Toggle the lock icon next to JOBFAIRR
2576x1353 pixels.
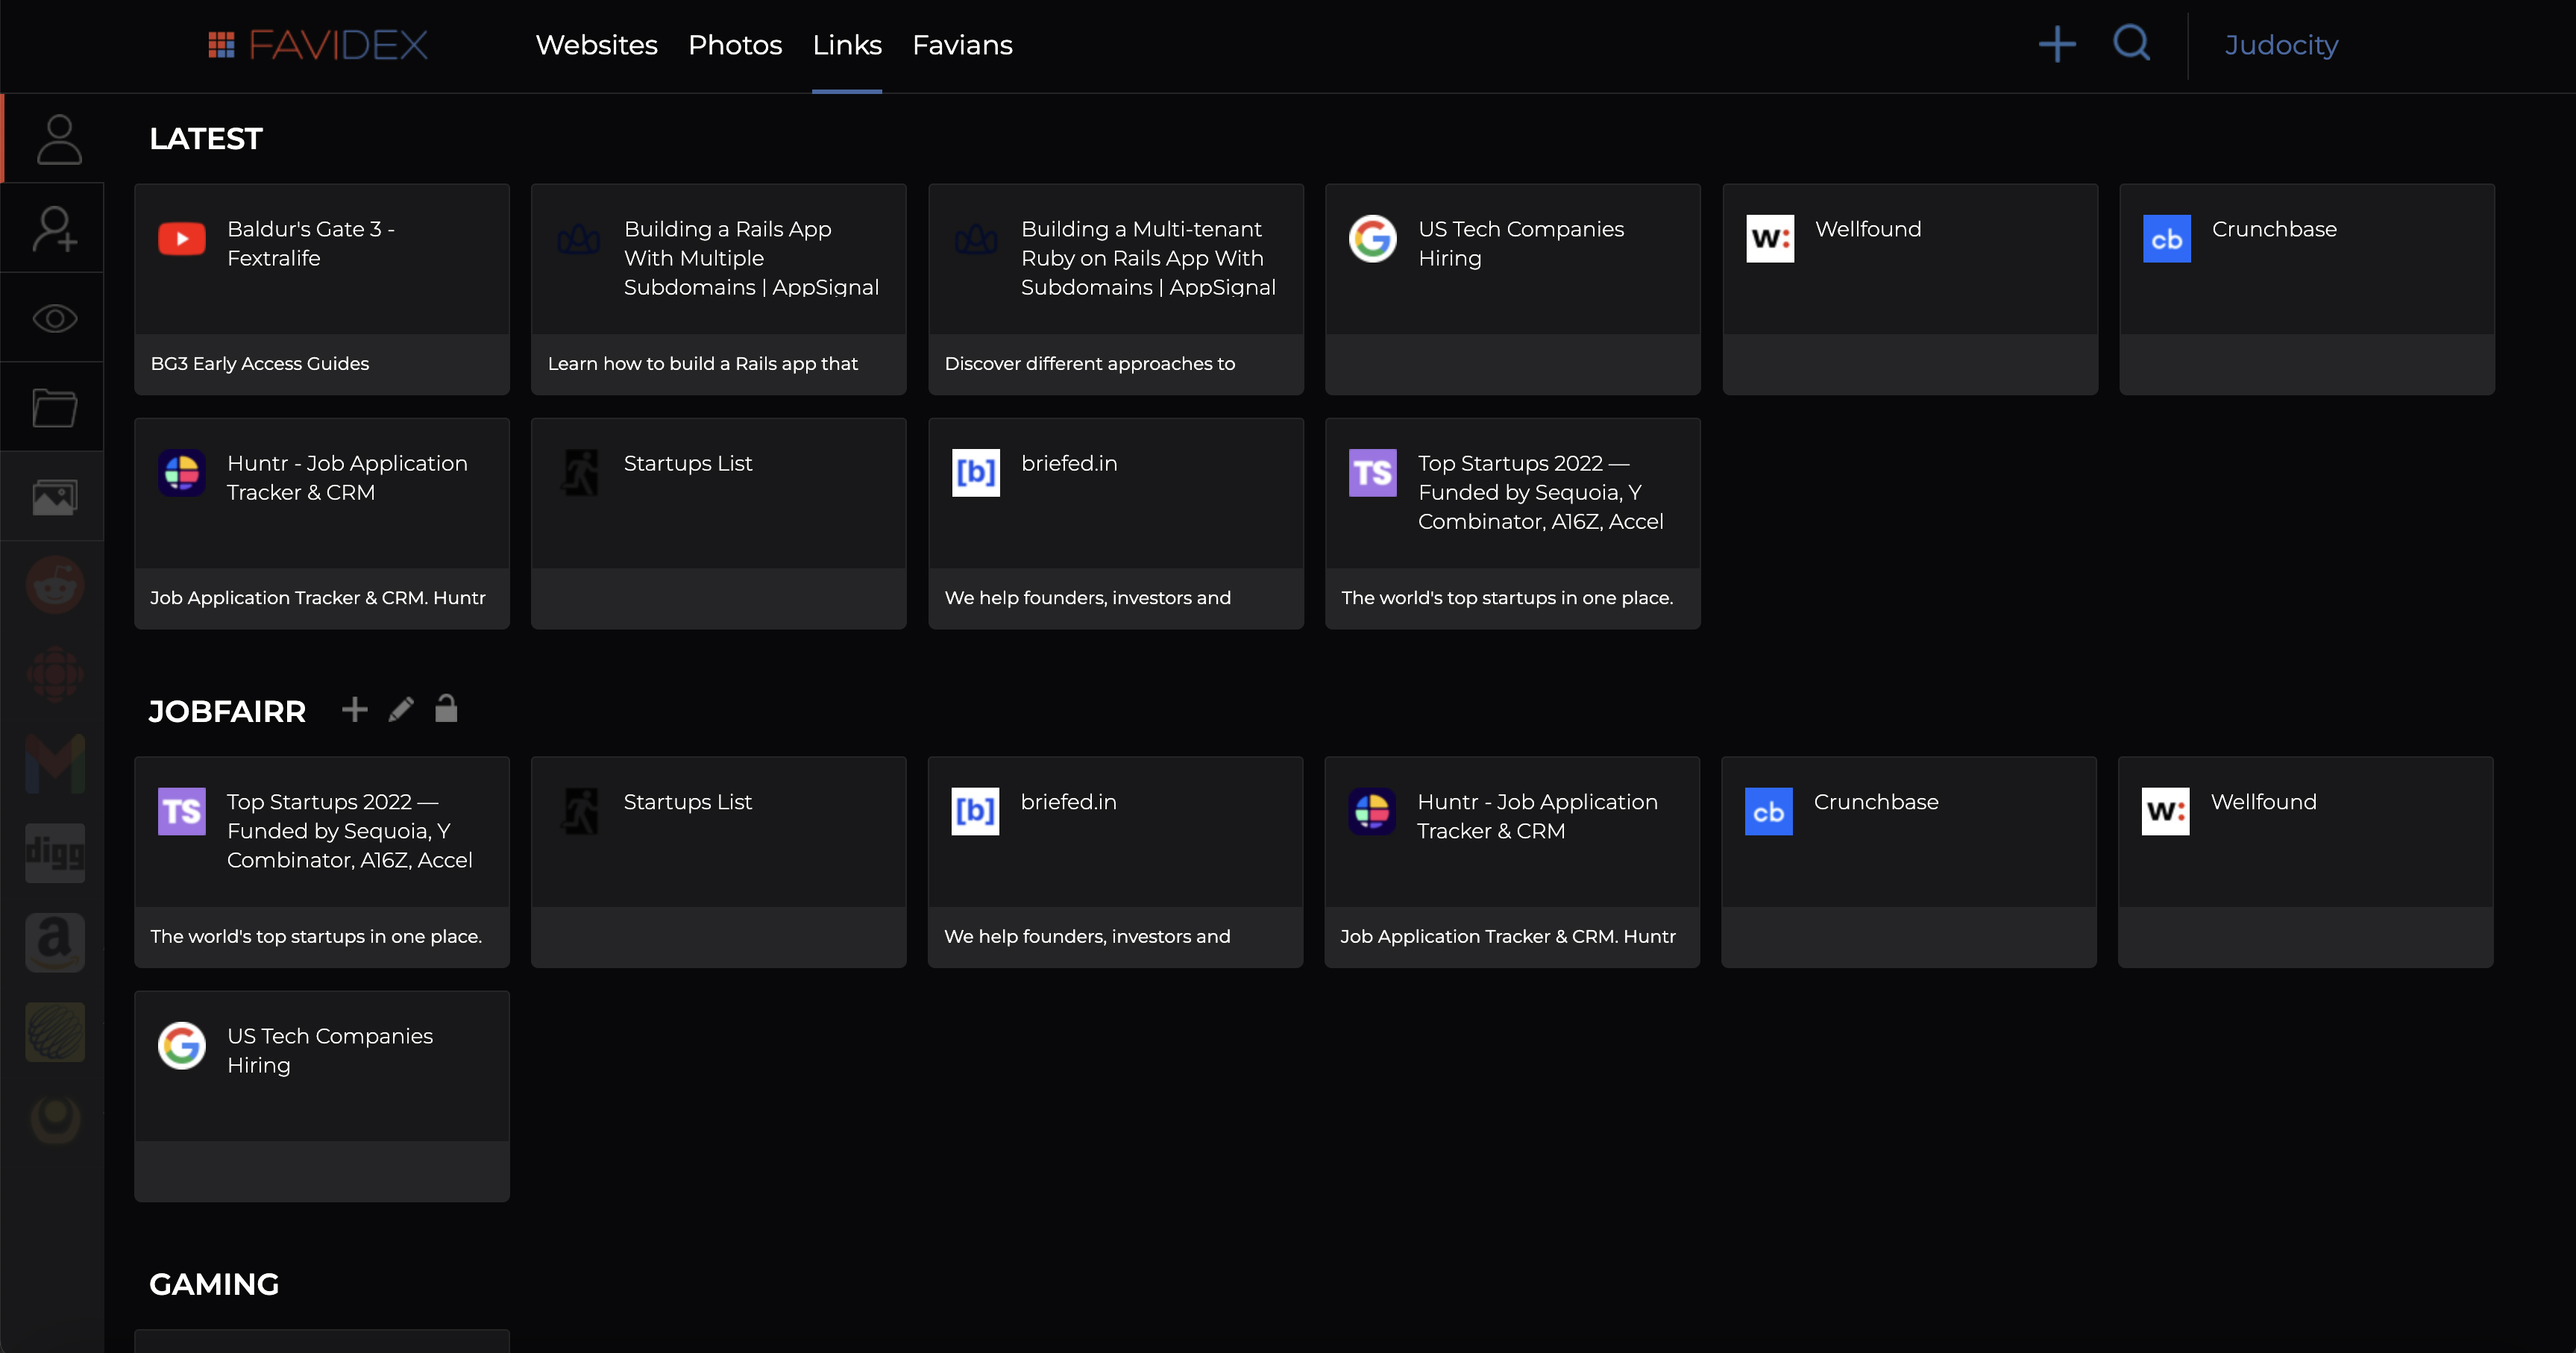pyautogui.click(x=446, y=709)
